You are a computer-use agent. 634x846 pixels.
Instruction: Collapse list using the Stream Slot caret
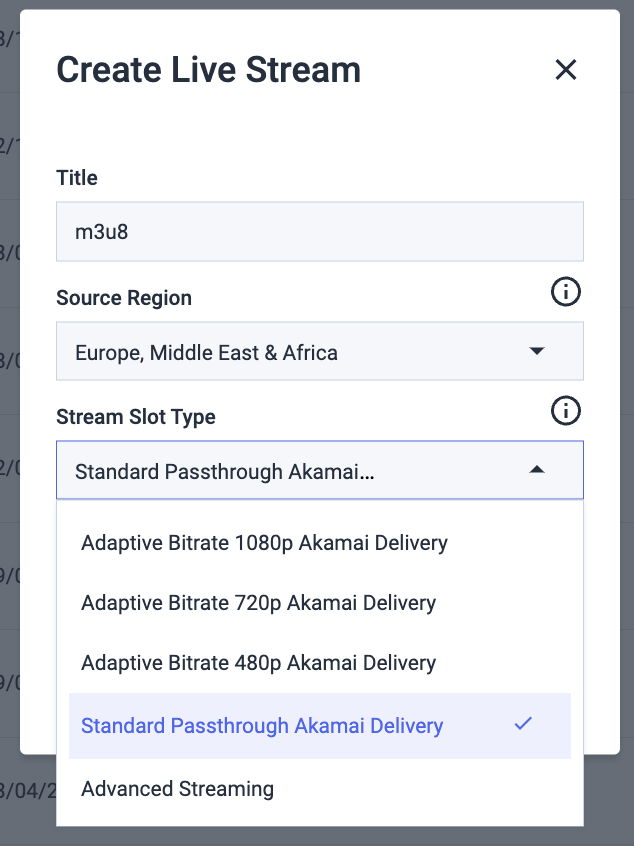pyautogui.click(x=536, y=469)
